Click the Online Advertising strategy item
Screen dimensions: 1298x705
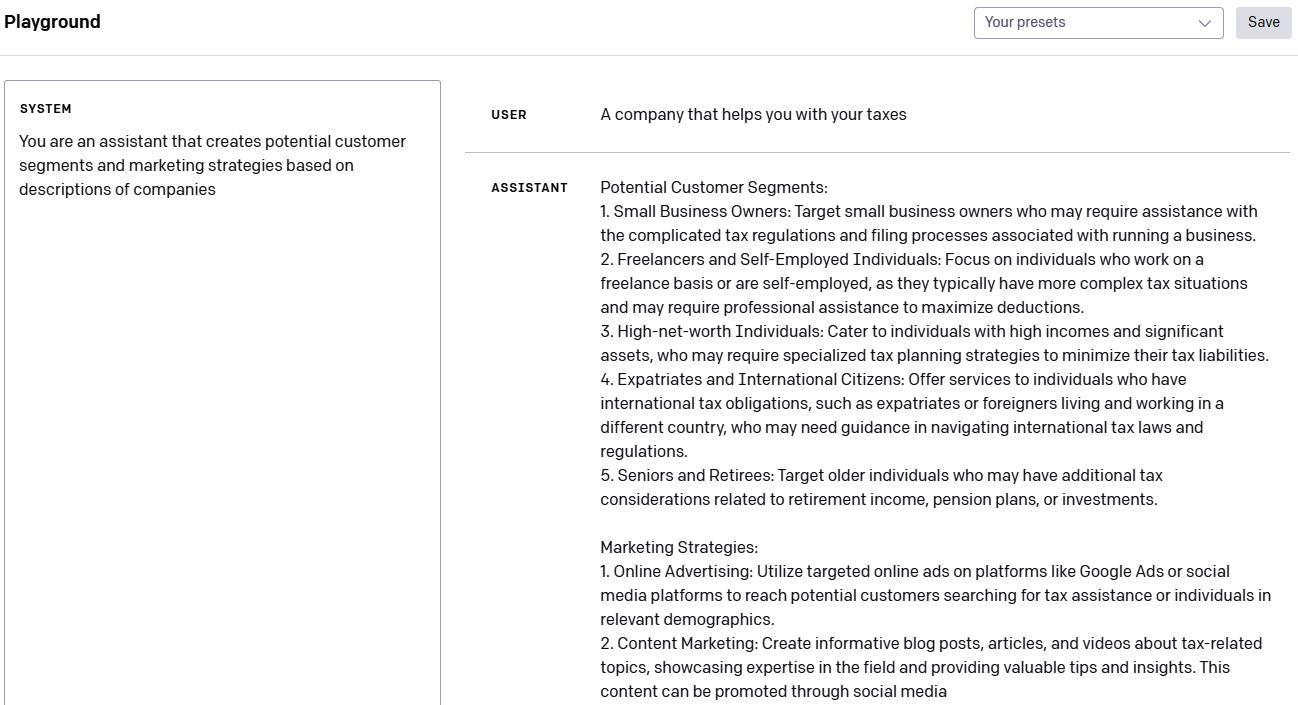click(x=934, y=595)
